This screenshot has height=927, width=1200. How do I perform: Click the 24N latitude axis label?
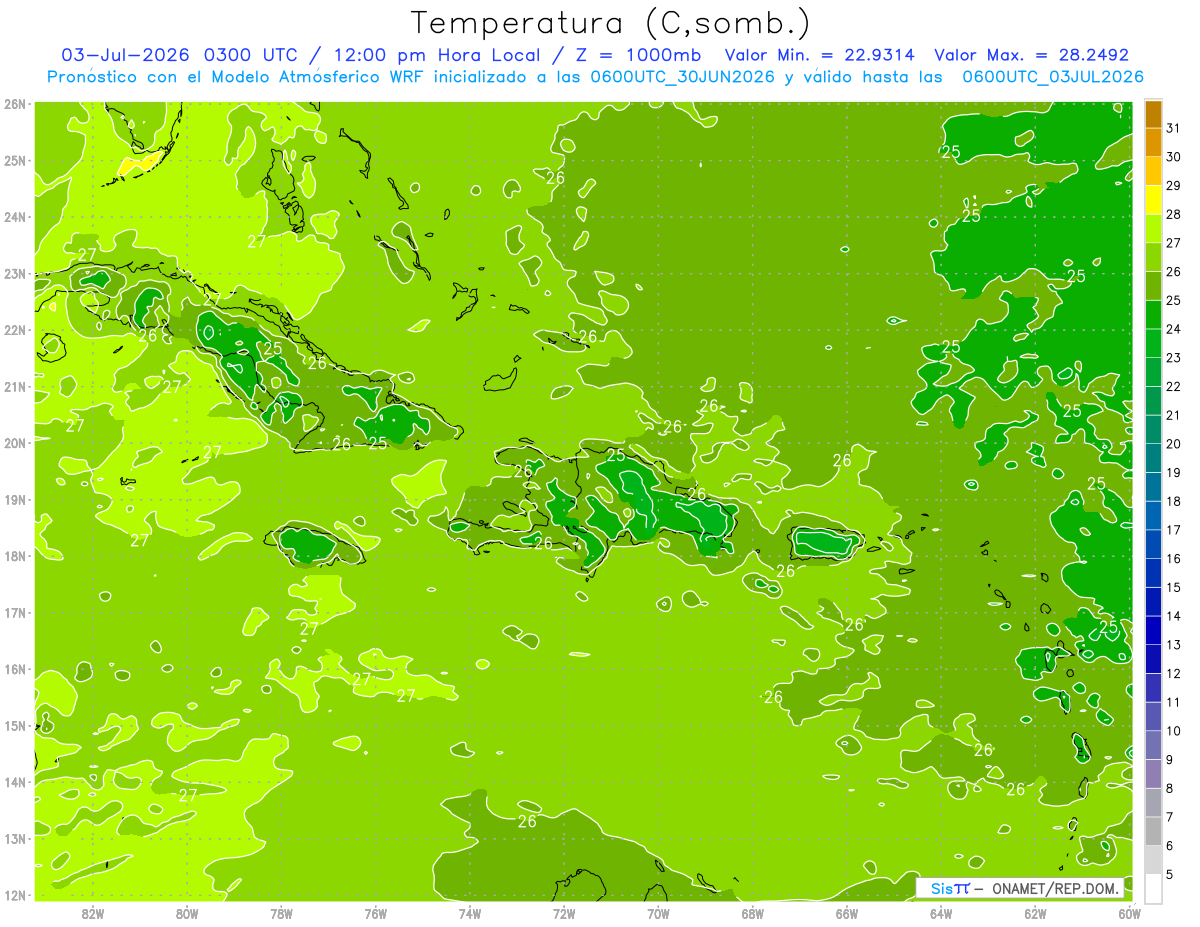click(15, 217)
